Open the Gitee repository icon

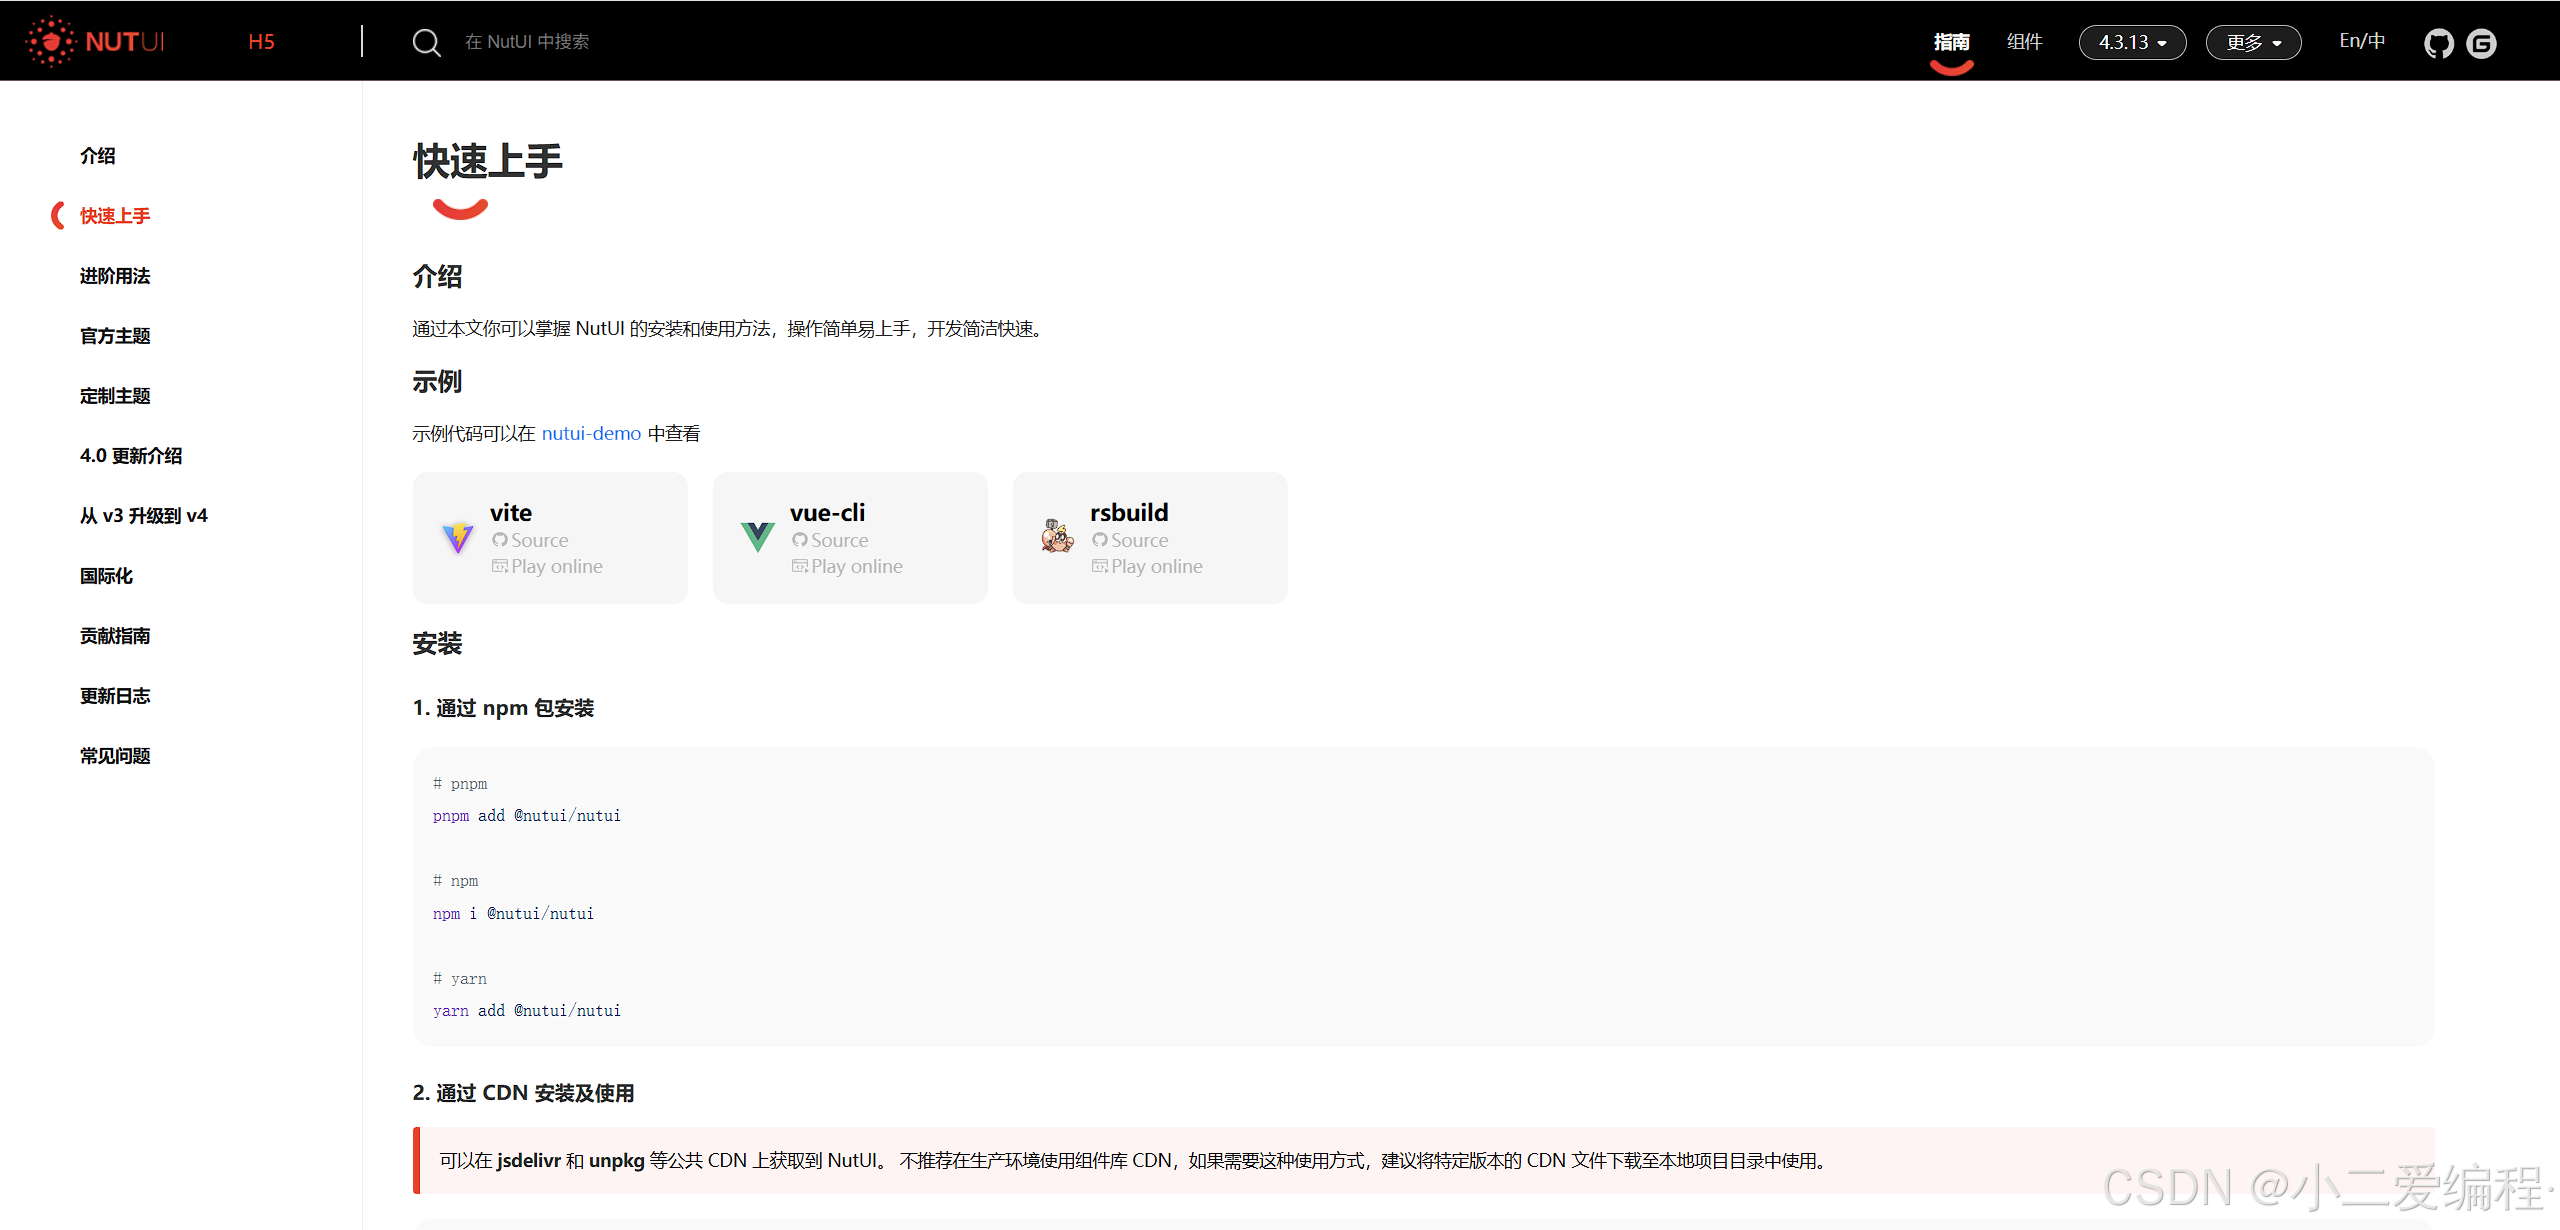[x=2481, y=43]
